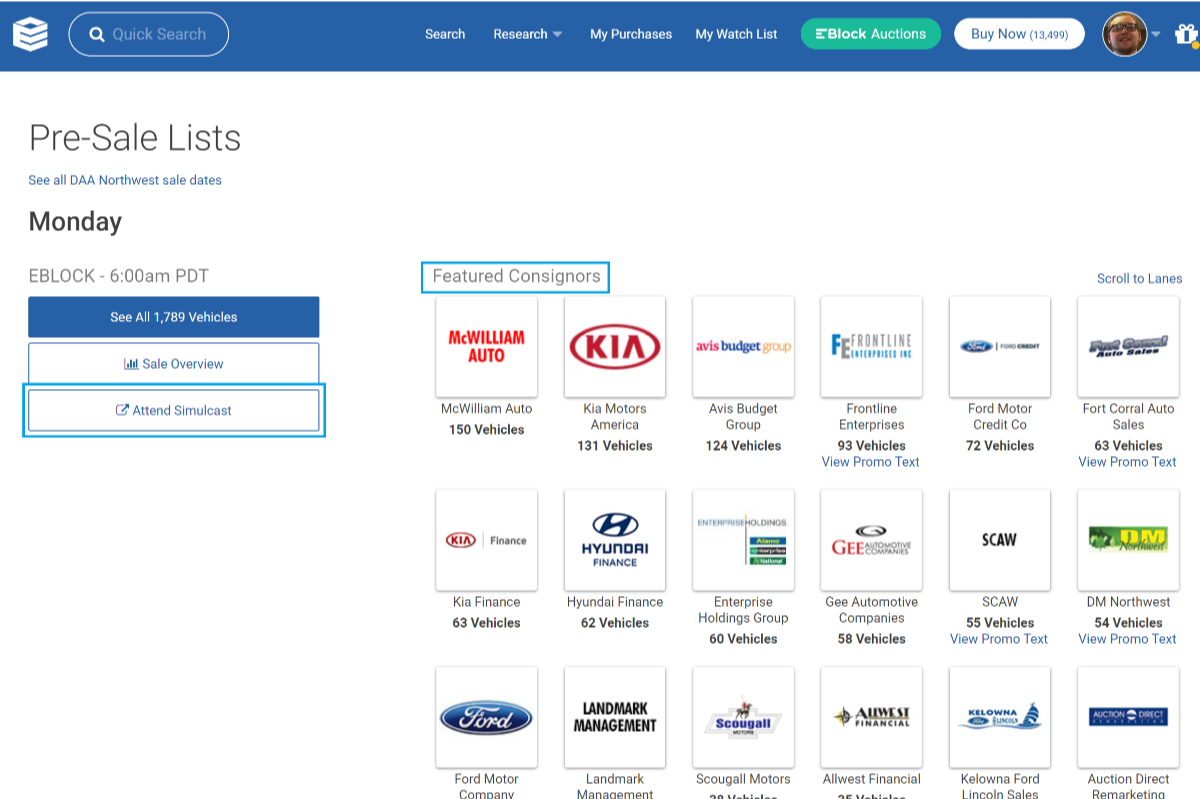The width and height of the screenshot is (1200, 799).
Task: Click the 55 Vehicles count under SCAW
Action: tap(1000, 623)
